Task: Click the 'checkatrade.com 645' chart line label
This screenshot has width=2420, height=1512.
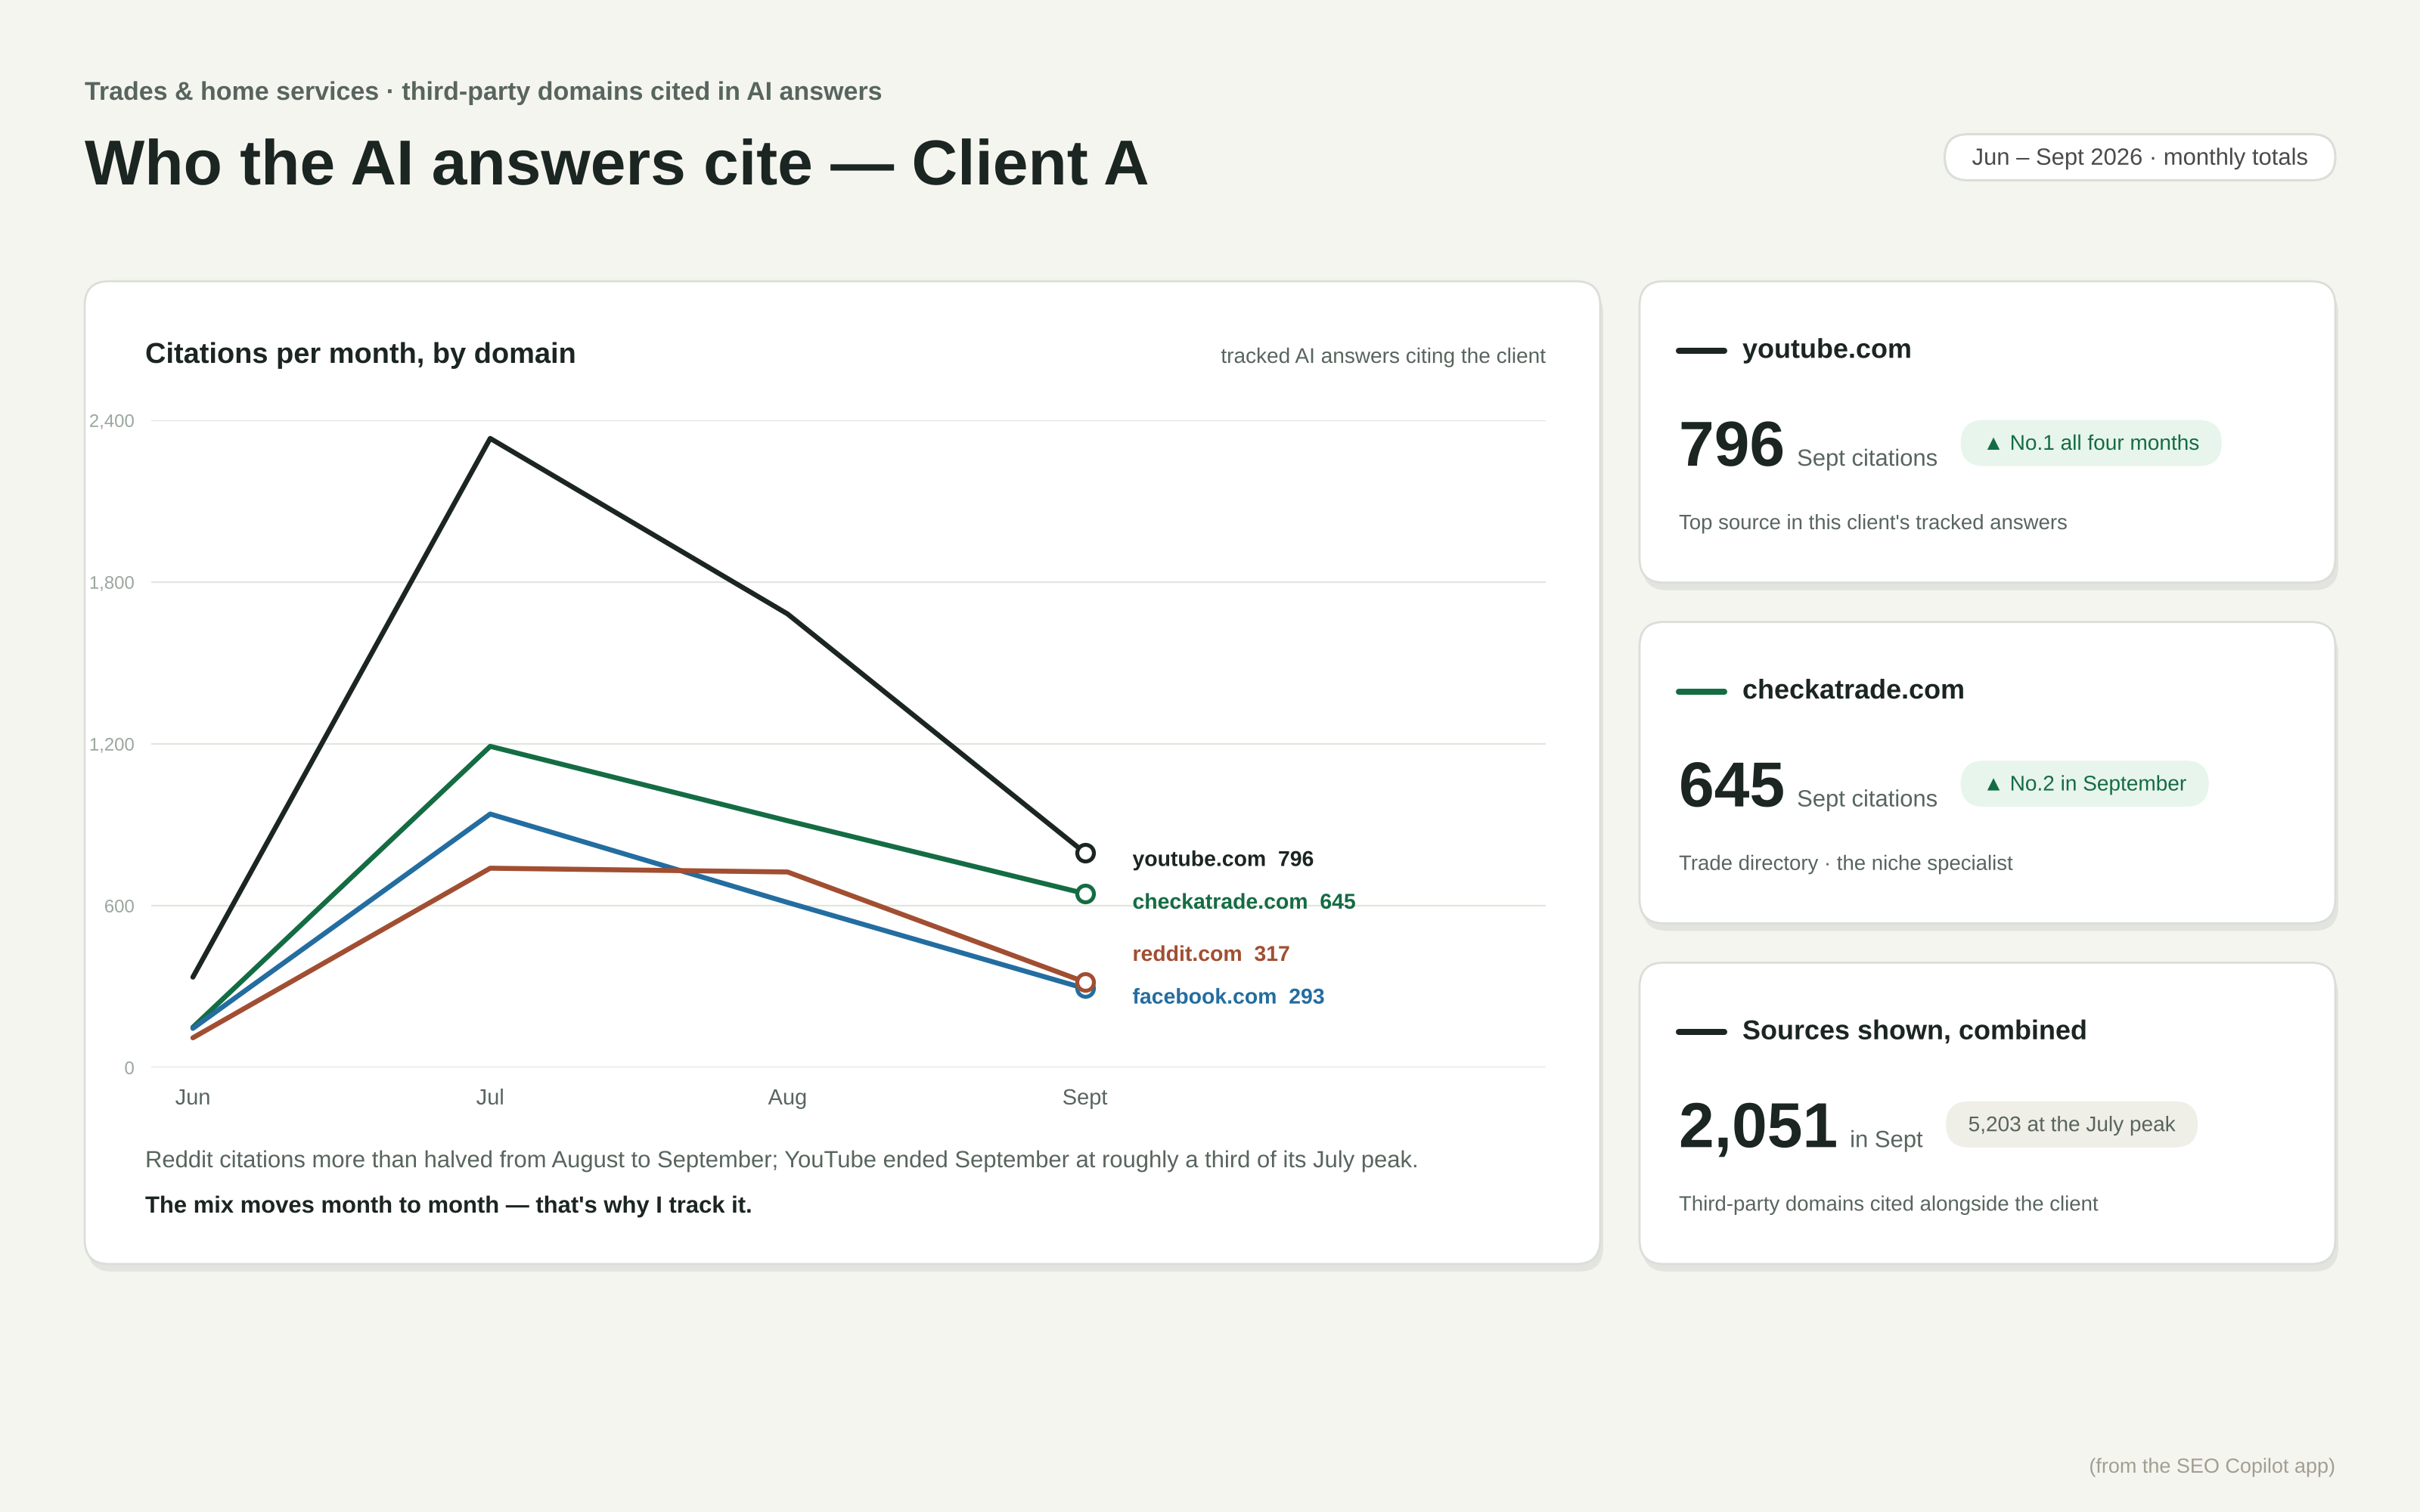Action: click(1243, 902)
